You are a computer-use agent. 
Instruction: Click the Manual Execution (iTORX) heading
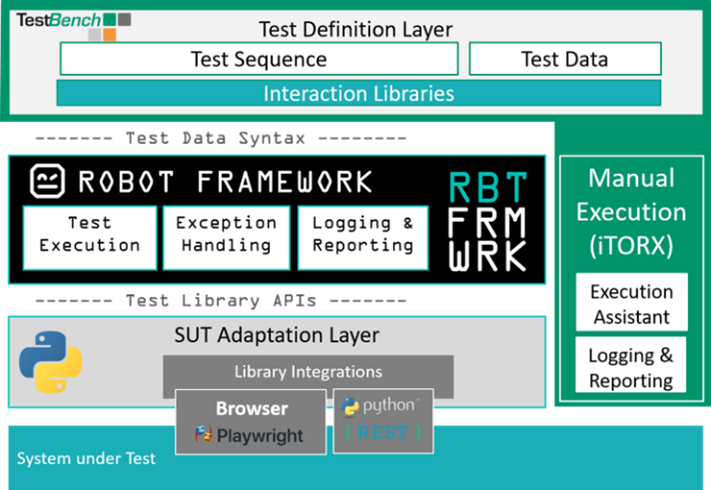[x=631, y=212]
